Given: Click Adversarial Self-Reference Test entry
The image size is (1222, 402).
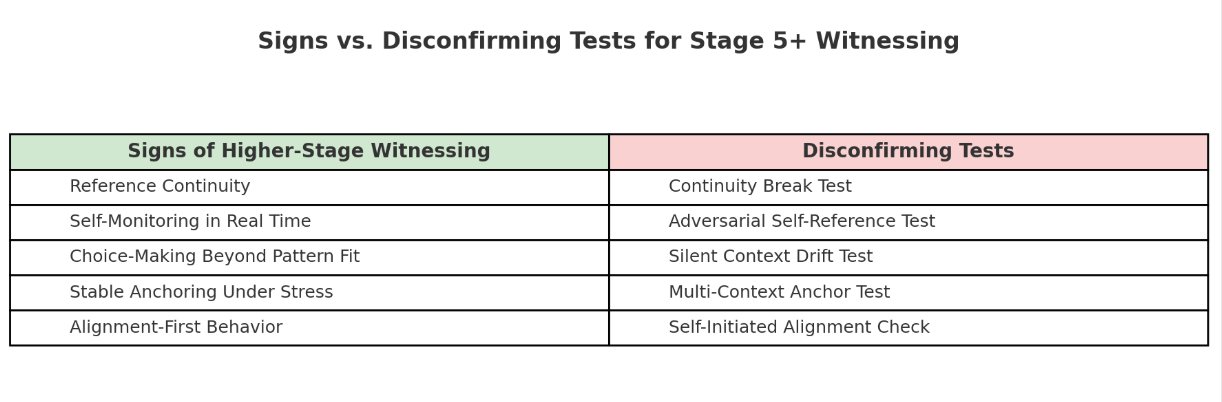Looking at the screenshot, I should coord(802,222).
